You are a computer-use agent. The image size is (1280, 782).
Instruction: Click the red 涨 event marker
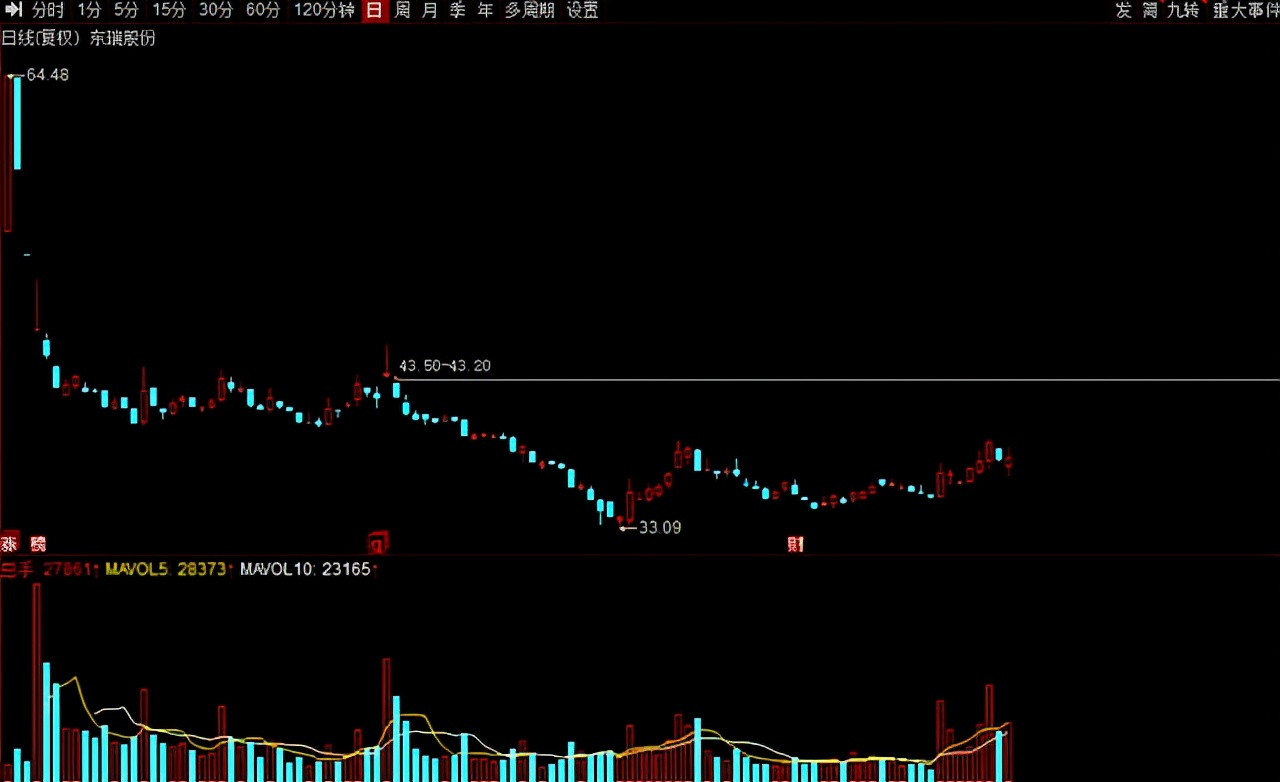pos(10,544)
